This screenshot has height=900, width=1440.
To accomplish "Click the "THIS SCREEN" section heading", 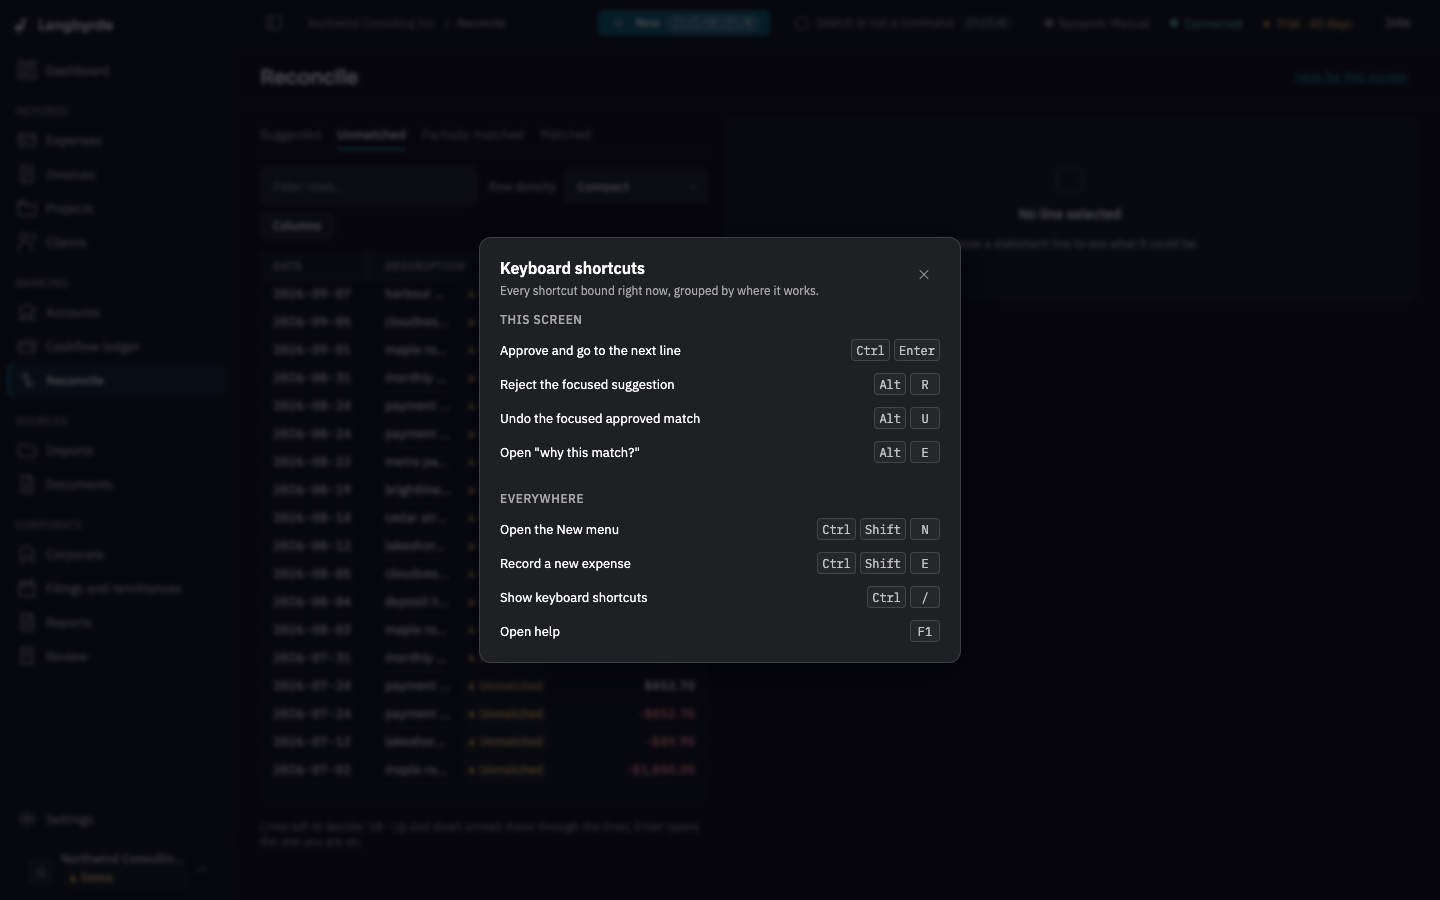I will pyautogui.click(x=541, y=320).
